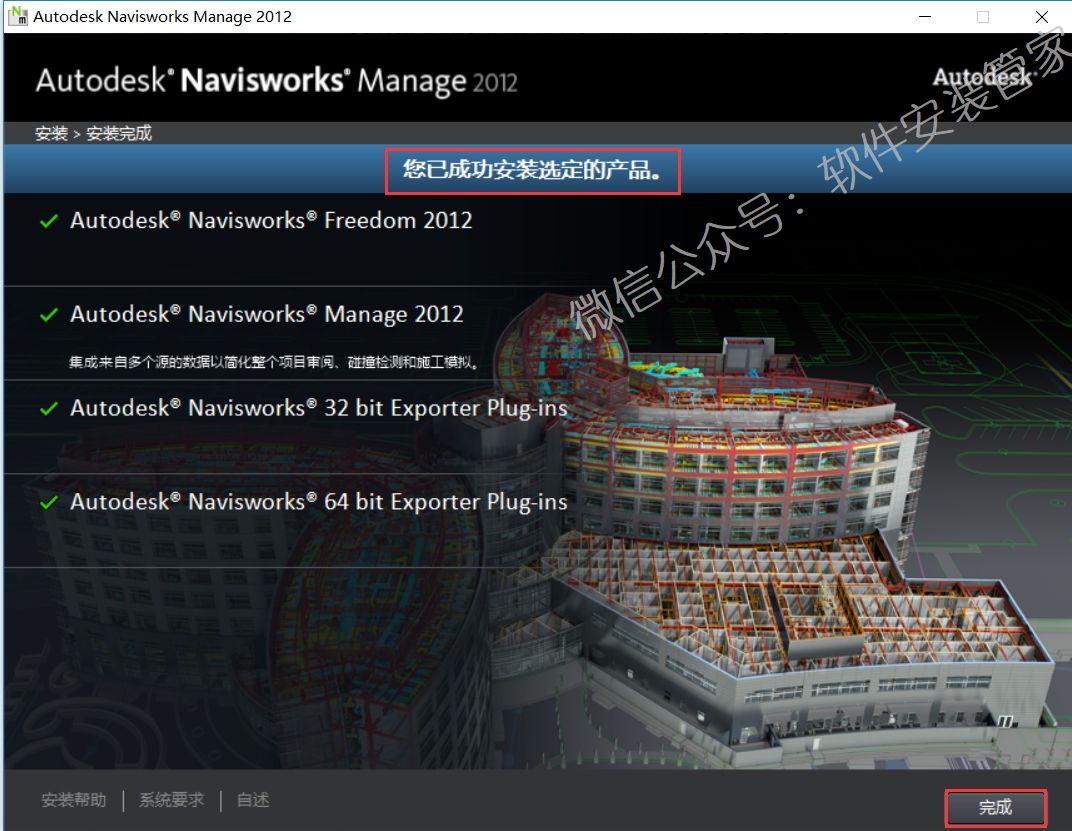Select the Navisworks Freedom 2012 product entry

(x=271, y=221)
